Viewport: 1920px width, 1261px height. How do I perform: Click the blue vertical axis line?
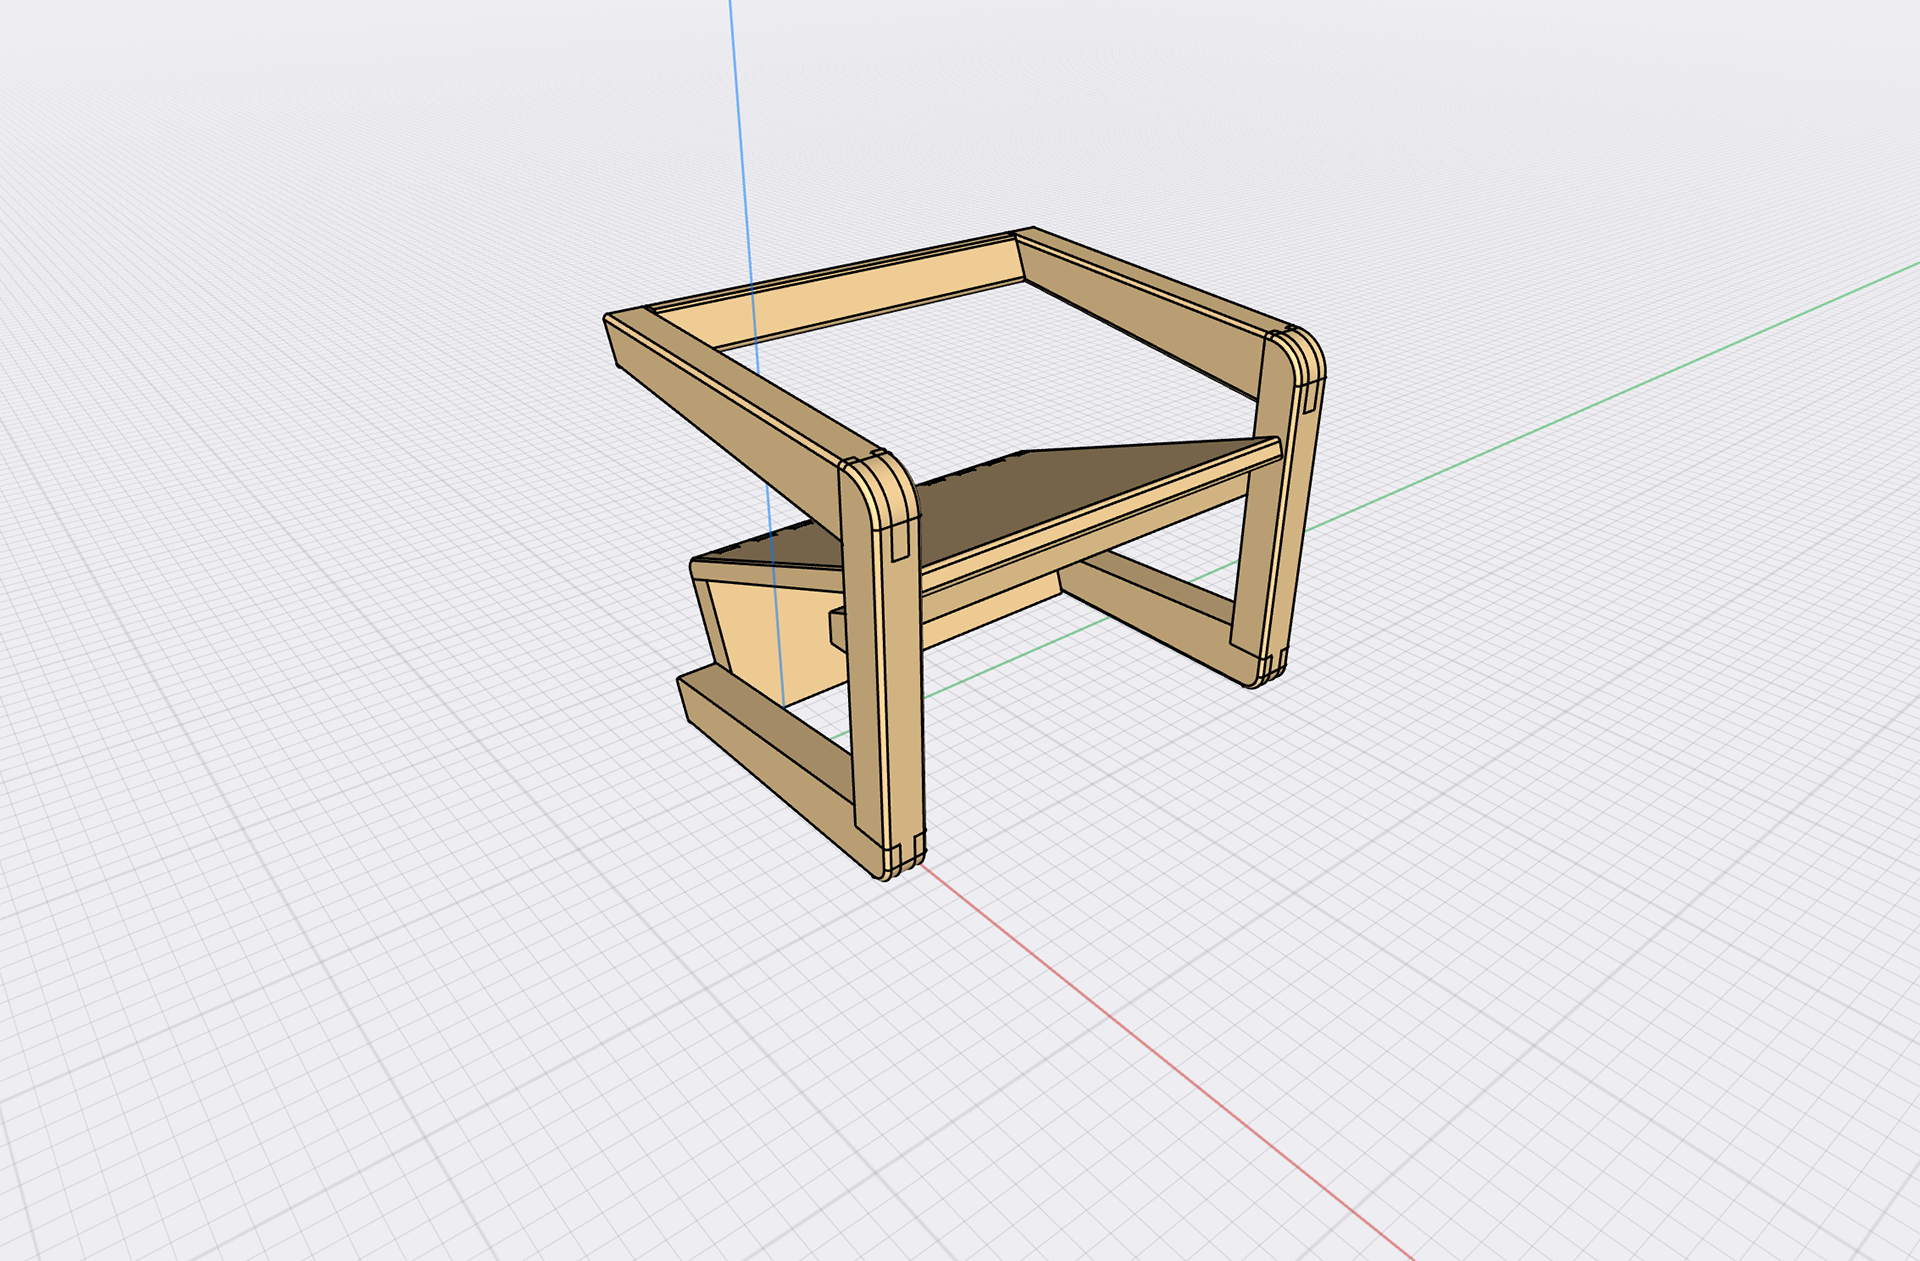pyautogui.click(x=740, y=150)
